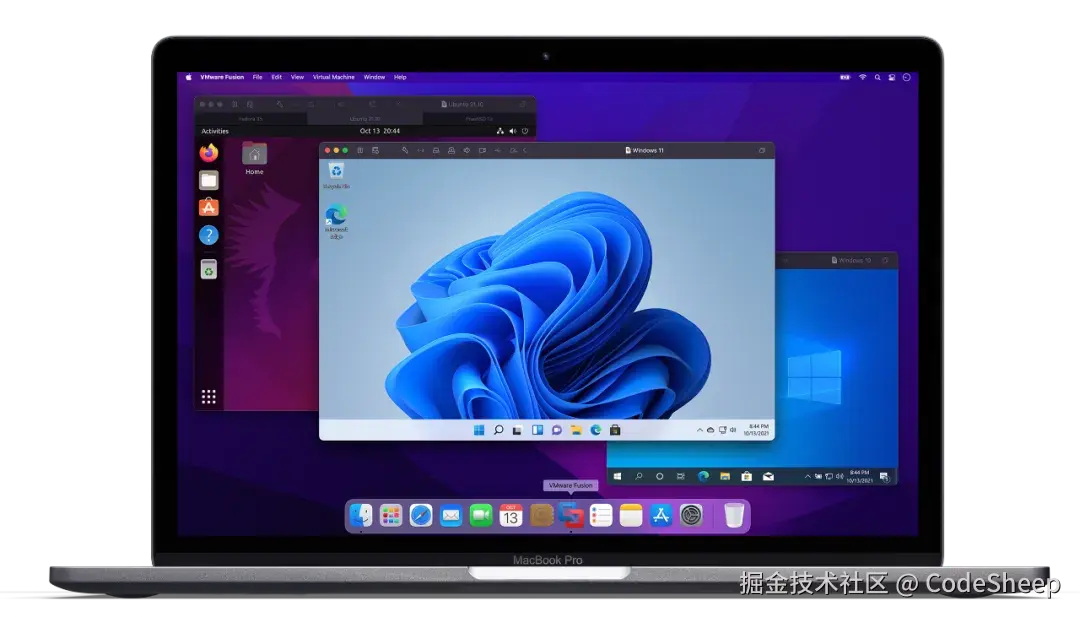Open snapshots in the Windows 11 window toolbar

click(x=375, y=150)
